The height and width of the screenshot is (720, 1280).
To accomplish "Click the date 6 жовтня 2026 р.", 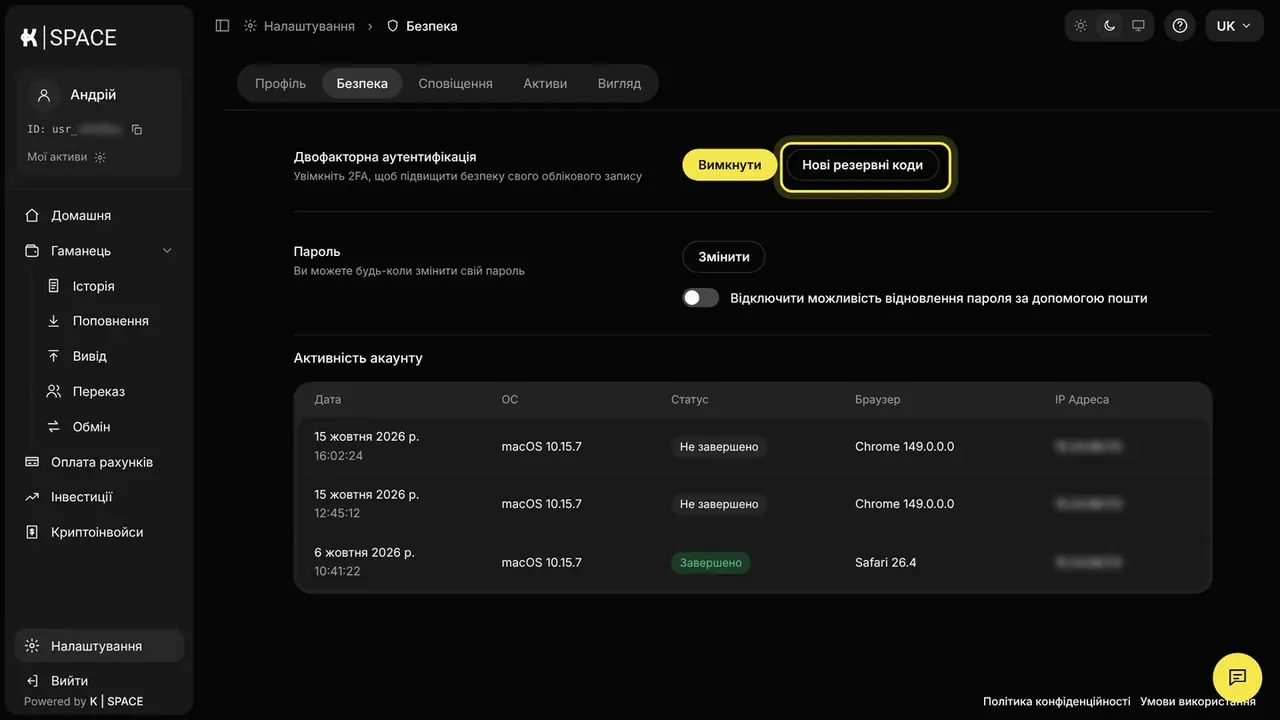I will click(364, 553).
